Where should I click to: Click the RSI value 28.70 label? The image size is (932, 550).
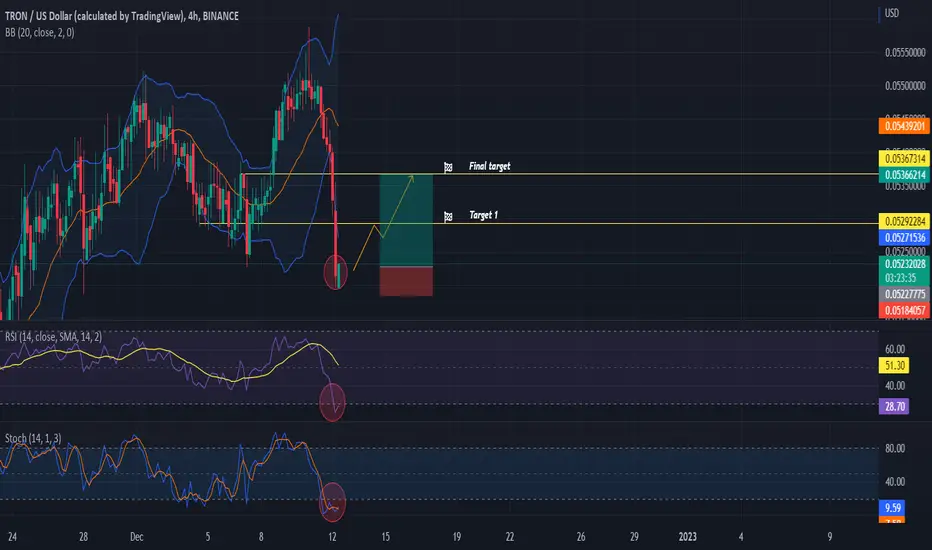click(894, 406)
